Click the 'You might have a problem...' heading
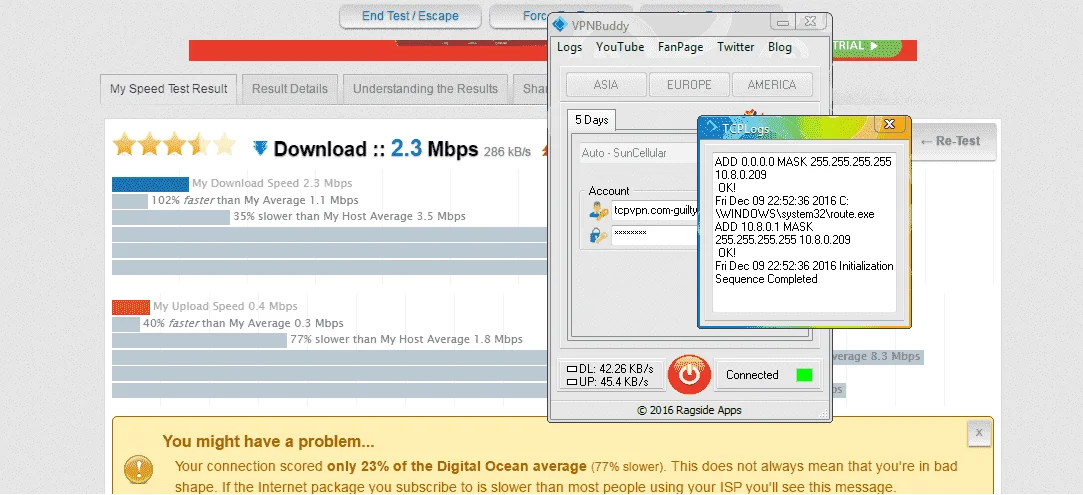Viewport: 1083px width, 495px height. click(x=269, y=441)
